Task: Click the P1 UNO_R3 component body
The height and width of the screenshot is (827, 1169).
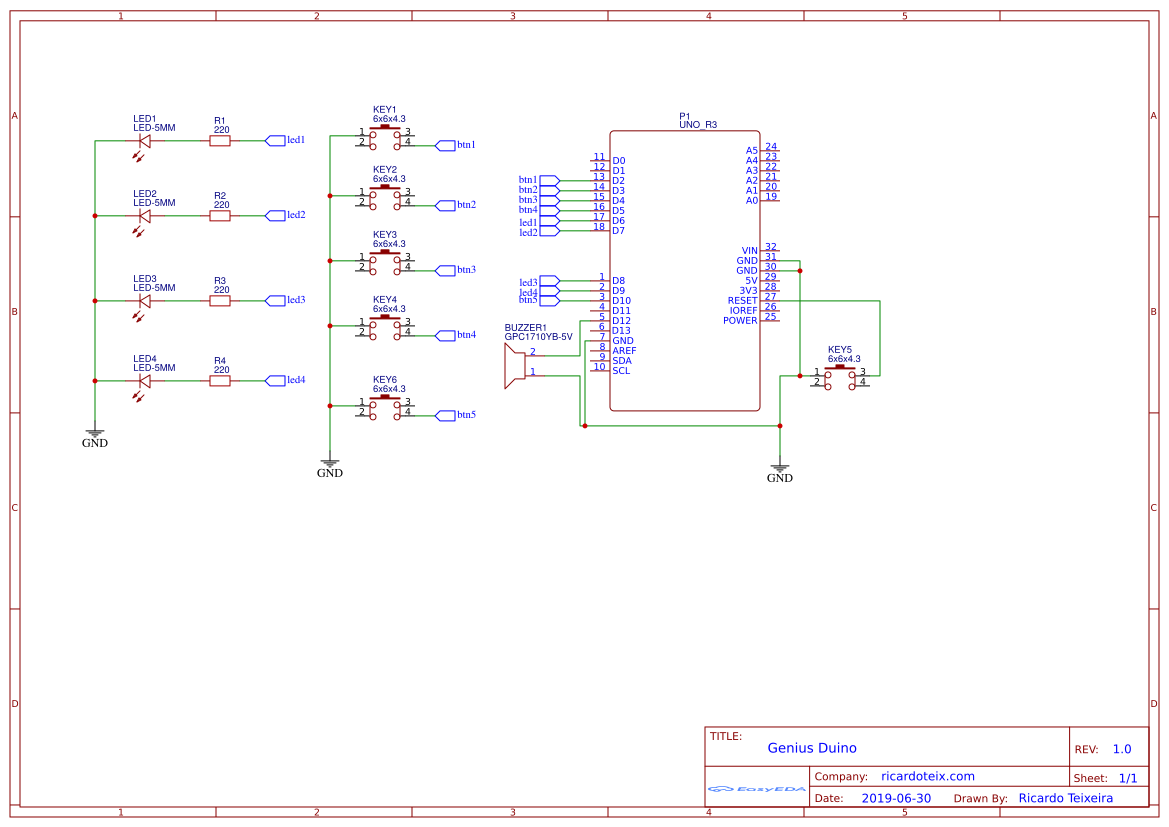Action: click(685, 270)
